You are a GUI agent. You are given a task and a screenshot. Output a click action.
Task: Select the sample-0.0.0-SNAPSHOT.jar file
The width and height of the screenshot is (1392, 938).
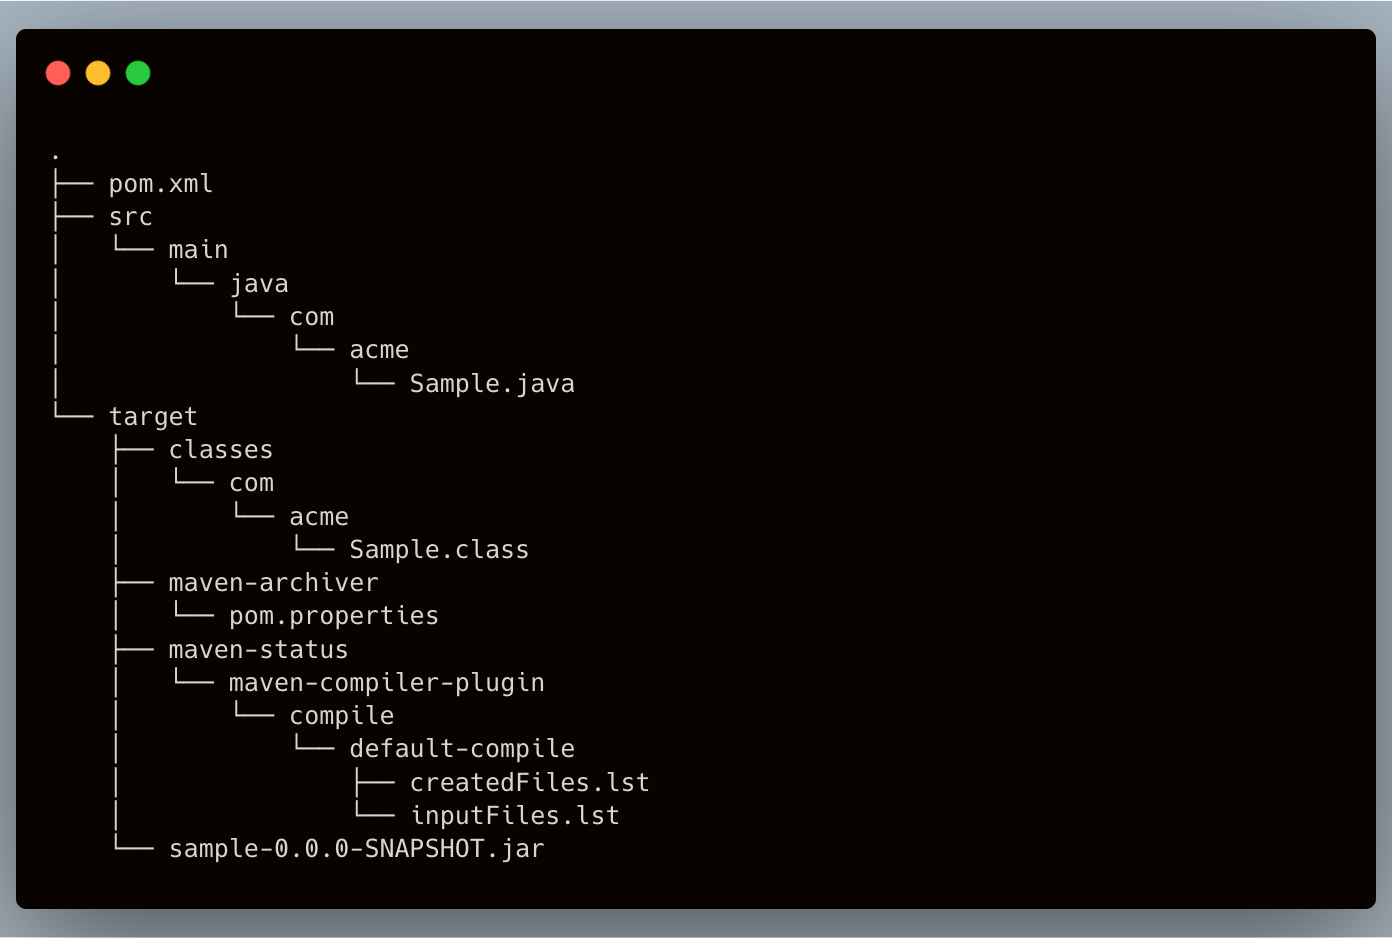point(356,849)
